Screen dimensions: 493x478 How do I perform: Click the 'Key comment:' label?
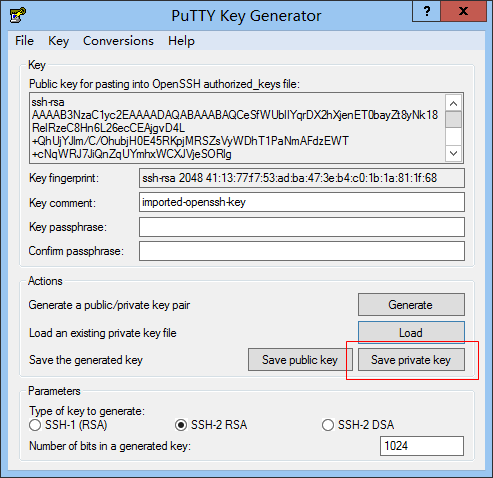62,203
